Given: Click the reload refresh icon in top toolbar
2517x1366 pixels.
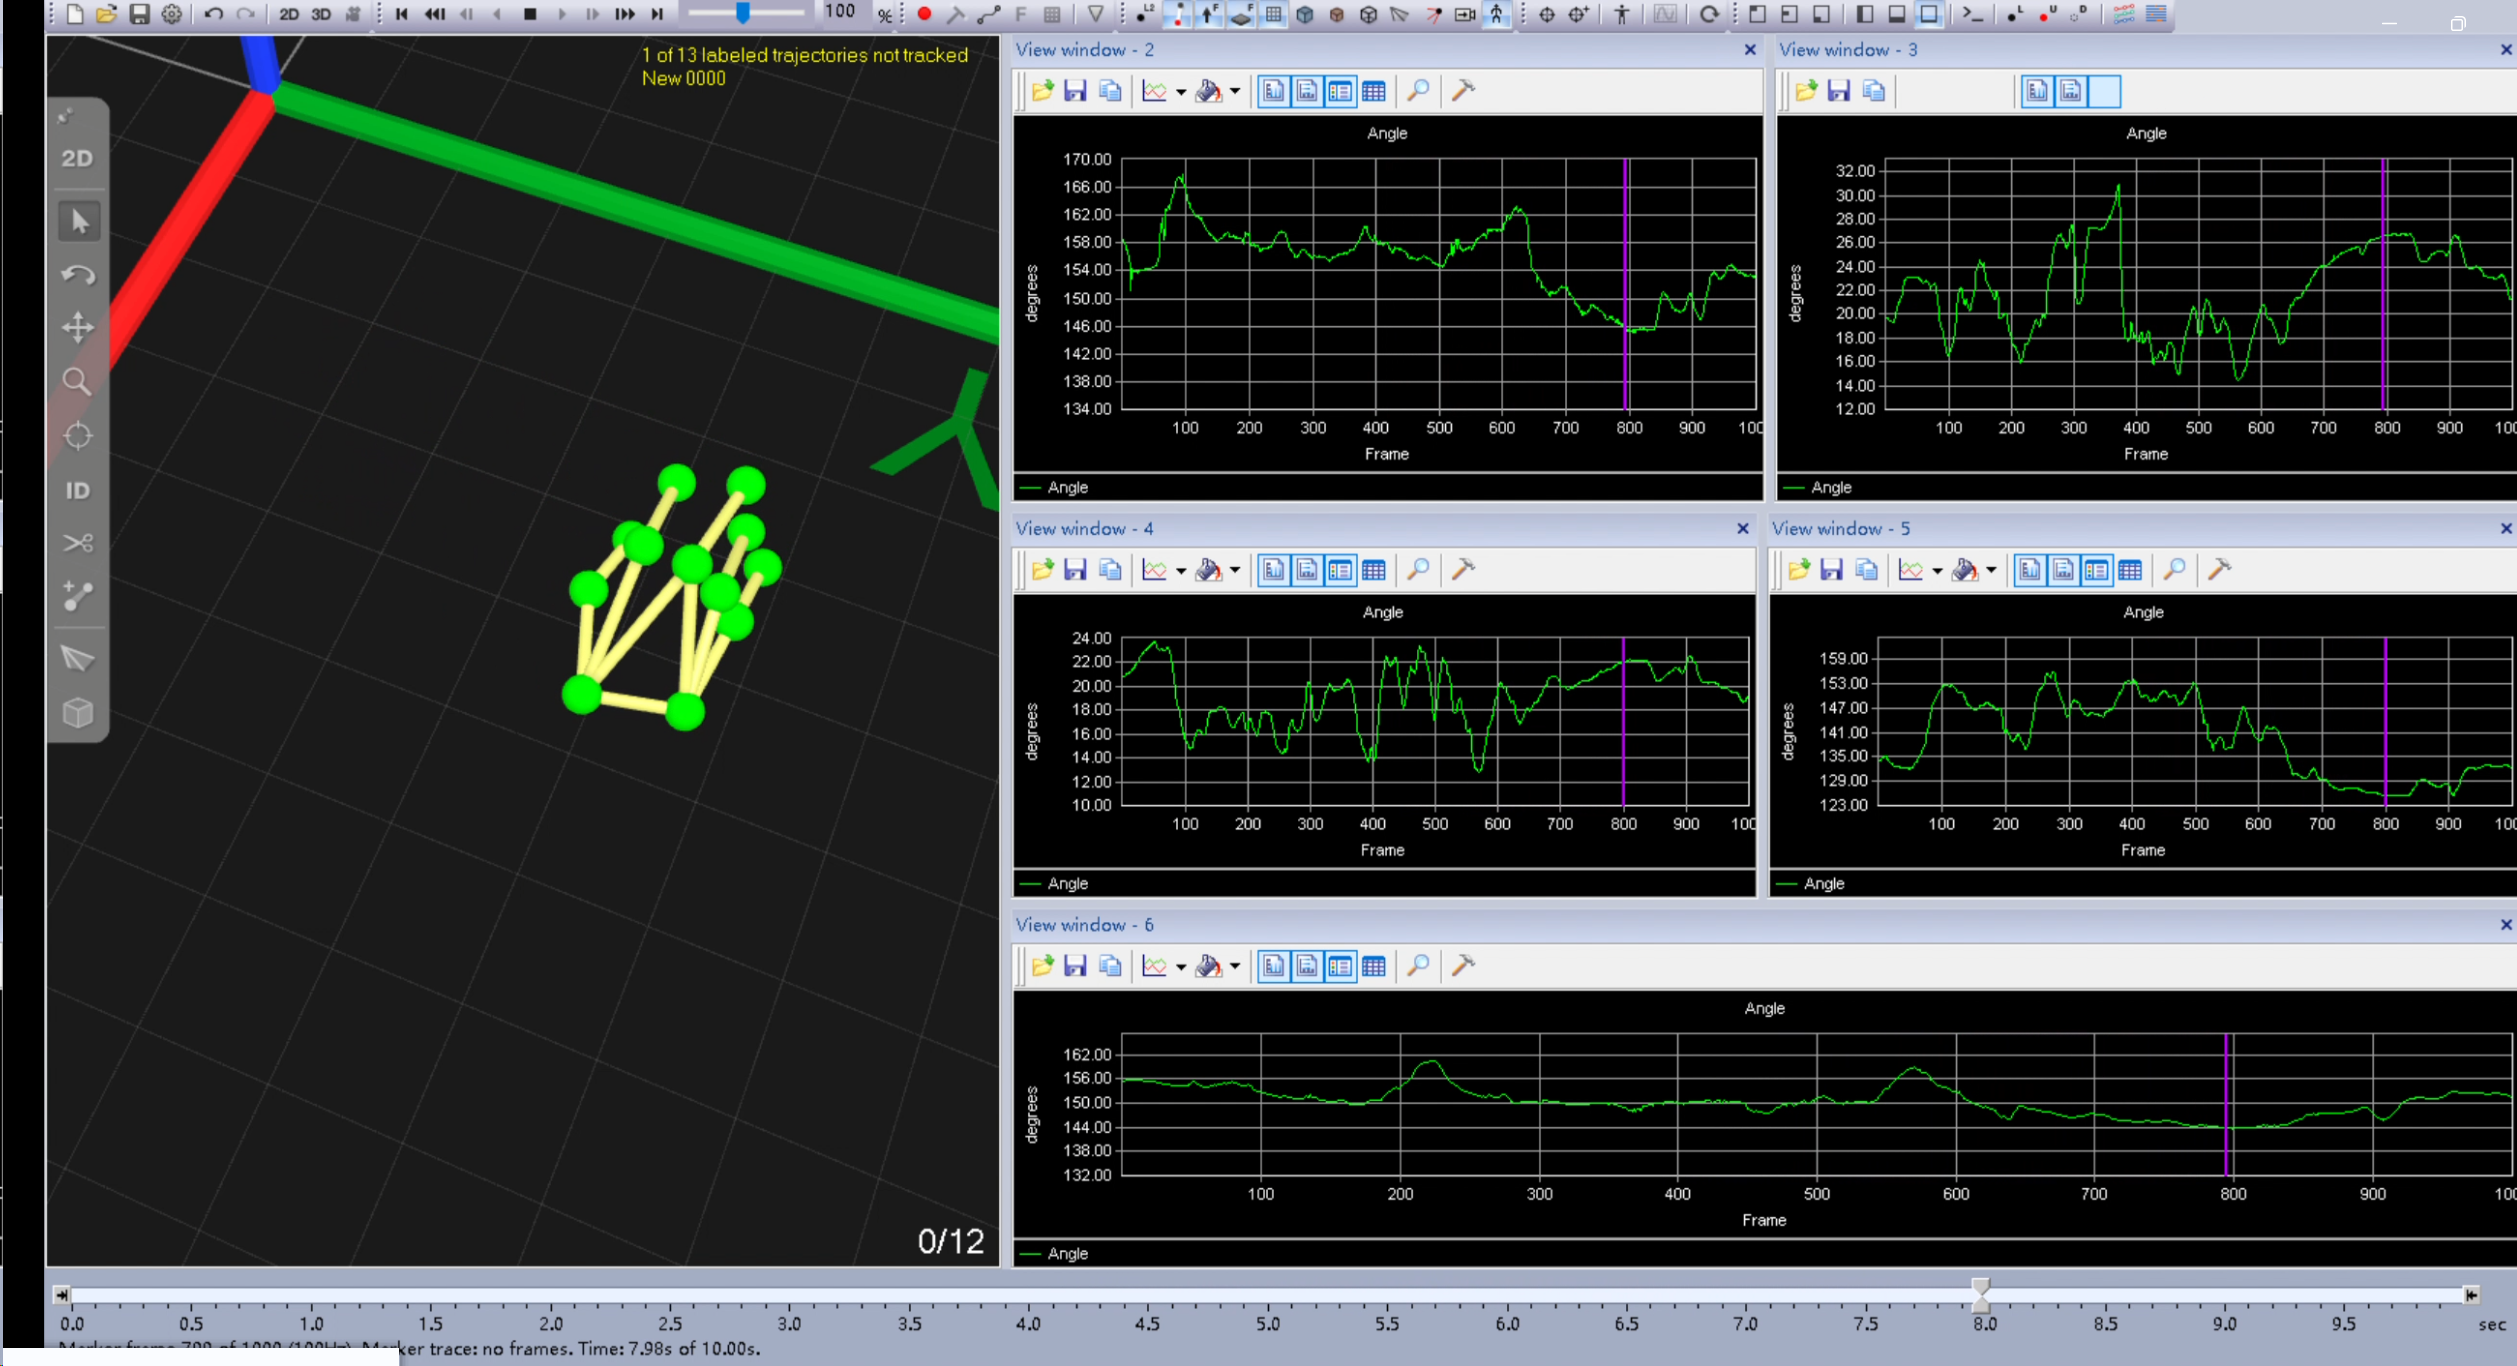Looking at the screenshot, I should [x=1709, y=14].
